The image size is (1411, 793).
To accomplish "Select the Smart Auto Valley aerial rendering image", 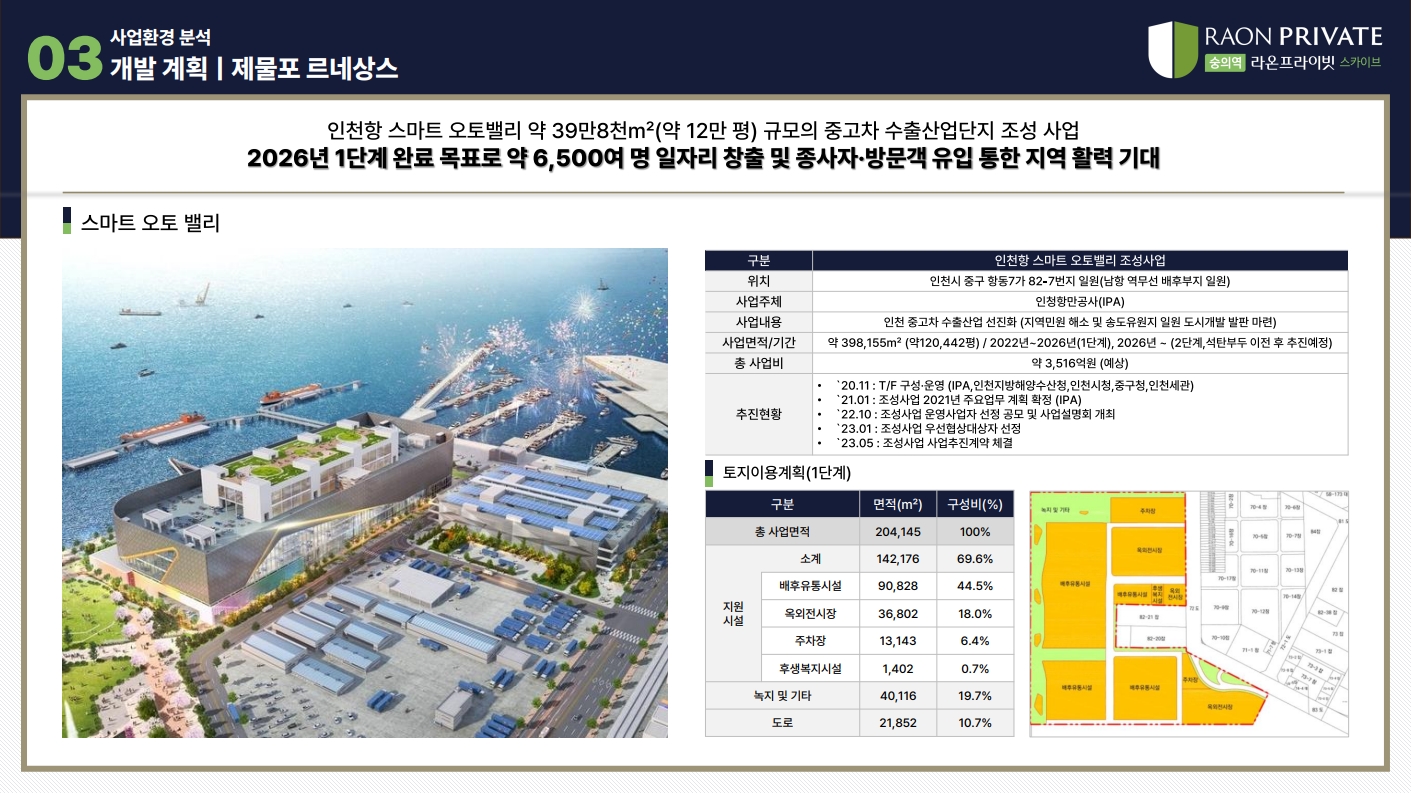I will click(365, 493).
